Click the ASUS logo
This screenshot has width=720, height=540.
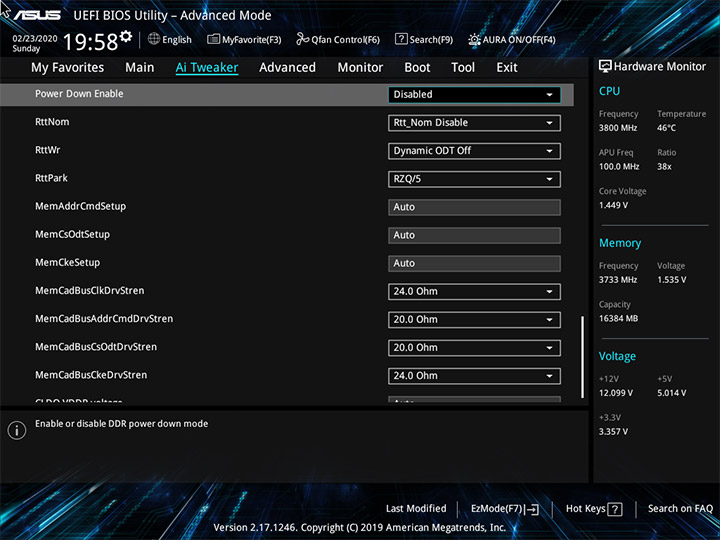[37, 15]
